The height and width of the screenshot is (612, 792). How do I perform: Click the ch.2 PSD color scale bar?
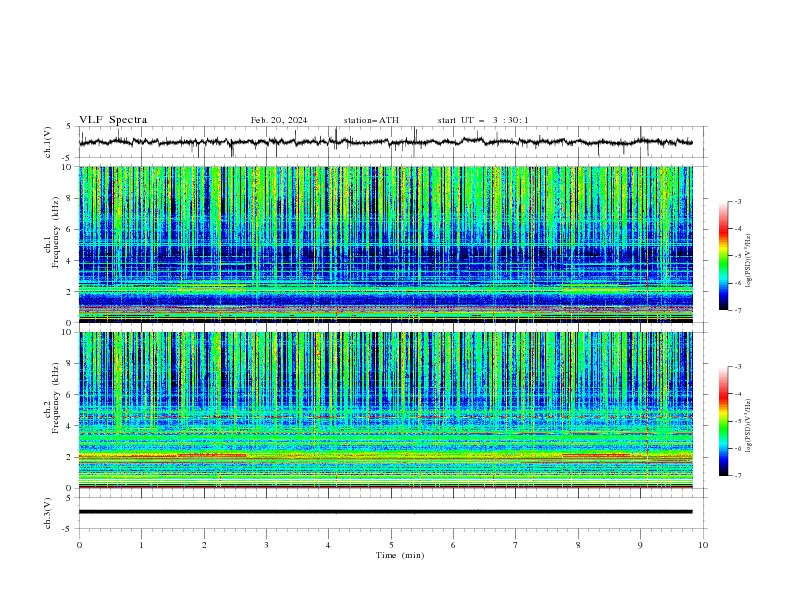[x=723, y=421]
